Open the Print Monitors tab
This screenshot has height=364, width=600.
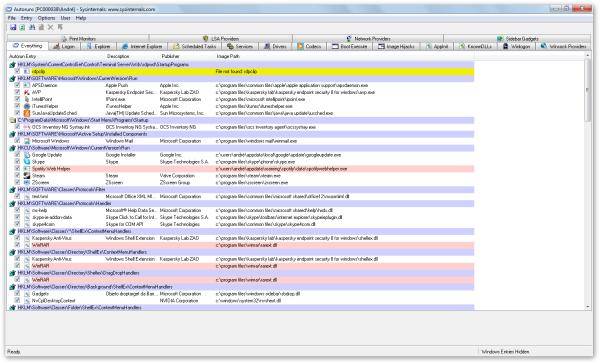click(x=78, y=39)
